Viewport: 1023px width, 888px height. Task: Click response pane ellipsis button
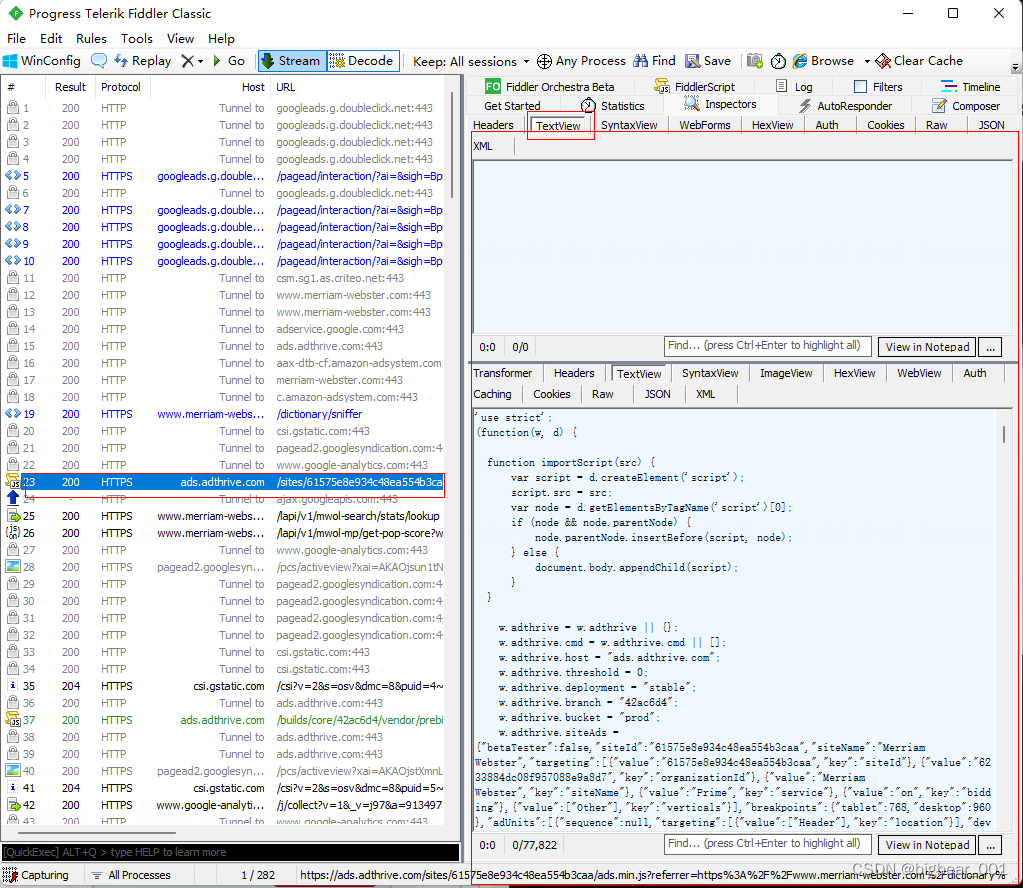[x=990, y=845]
